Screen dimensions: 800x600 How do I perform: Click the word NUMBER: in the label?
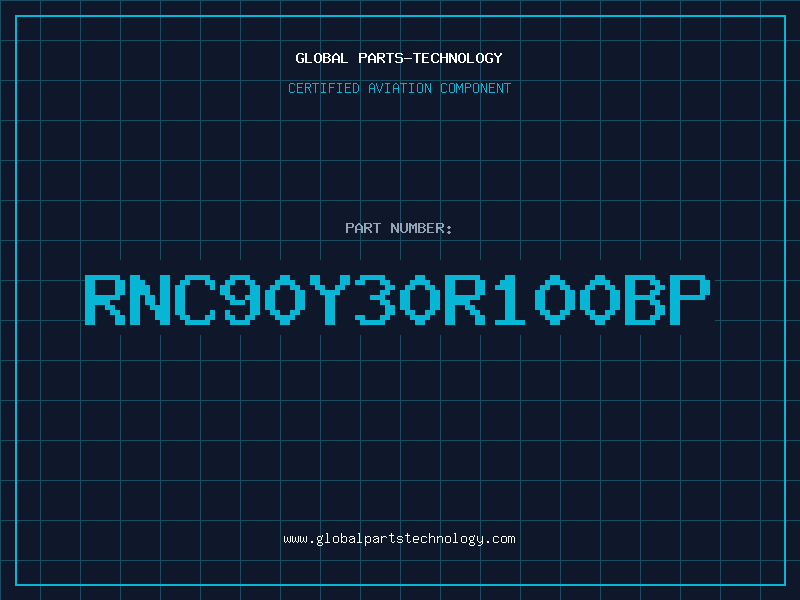click(x=421, y=228)
